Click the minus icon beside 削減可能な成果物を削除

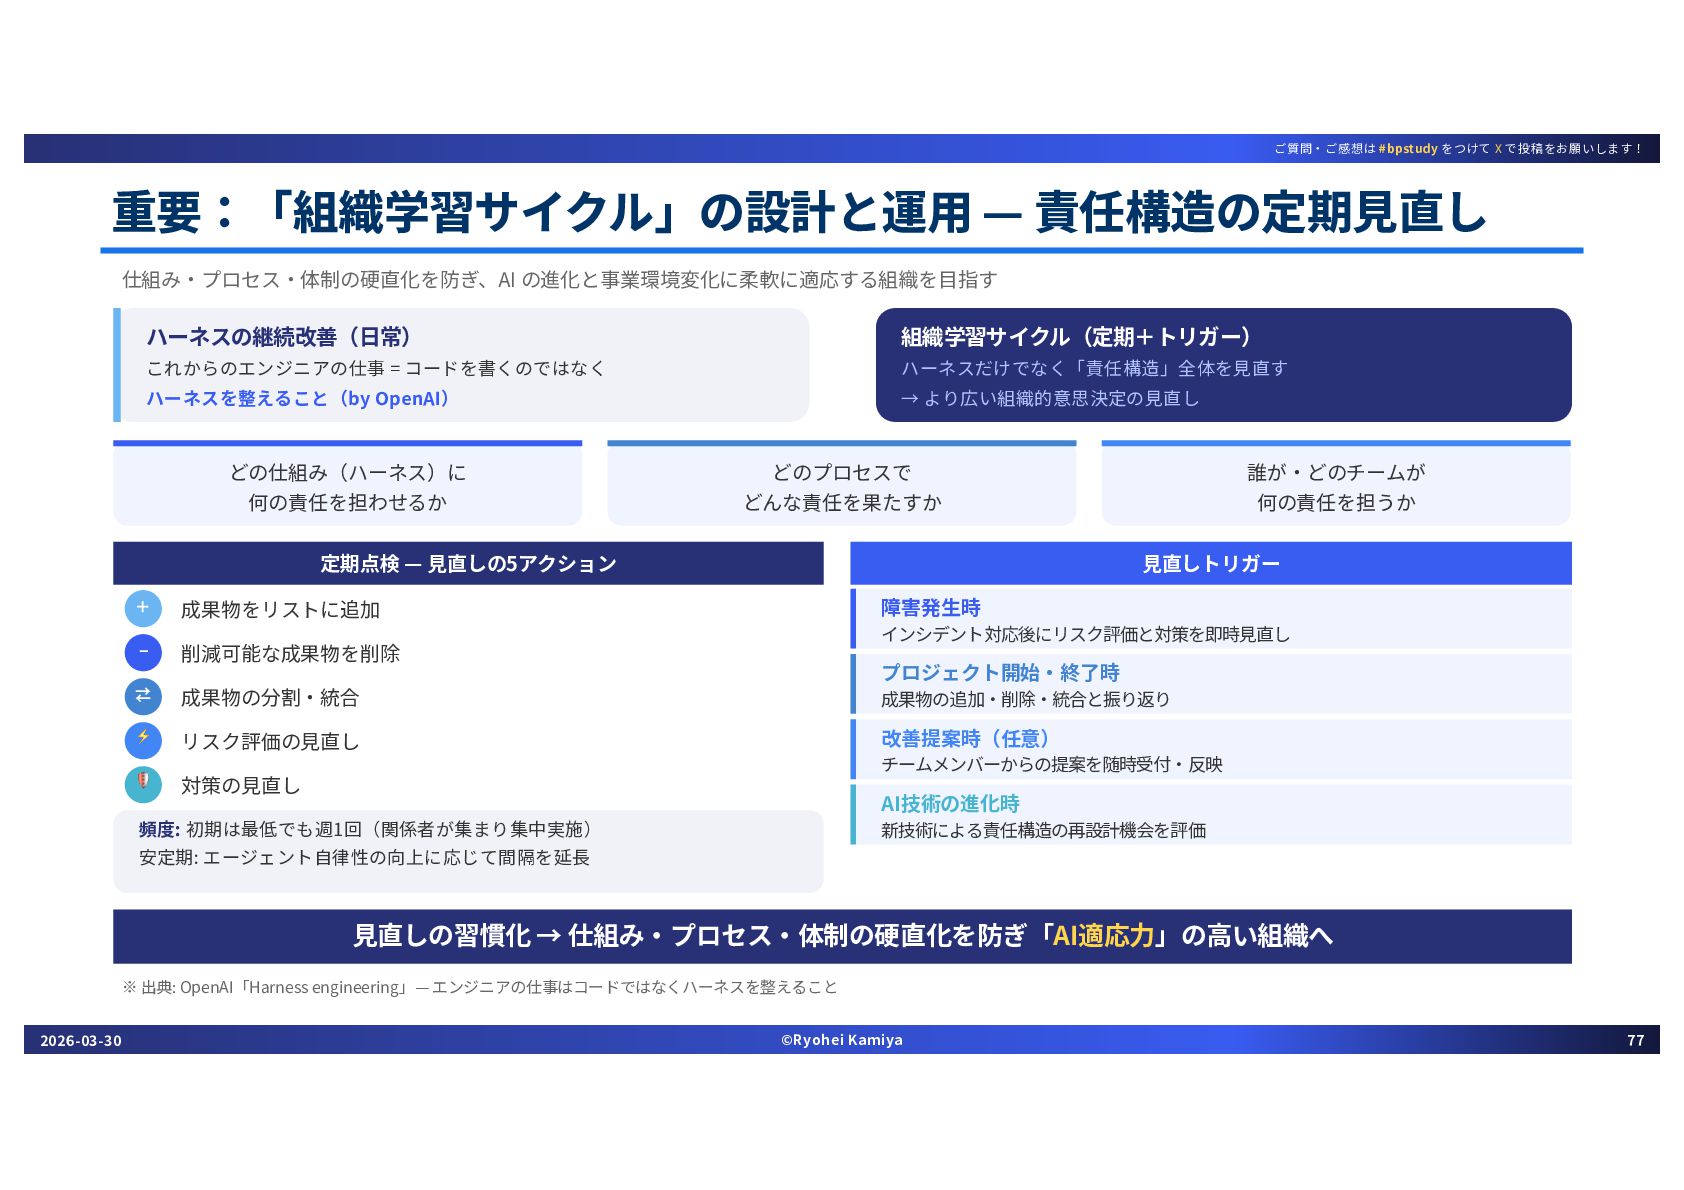pyautogui.click(x=143, y=652)
